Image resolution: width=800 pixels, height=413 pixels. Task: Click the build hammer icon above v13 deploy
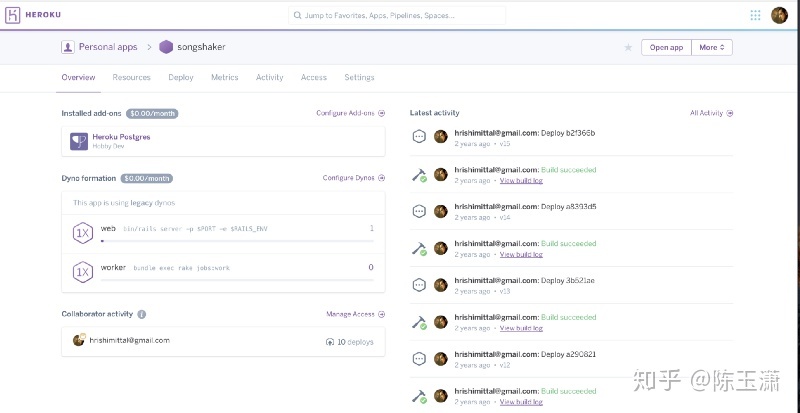pyautogui.click(x=419, y=249)
